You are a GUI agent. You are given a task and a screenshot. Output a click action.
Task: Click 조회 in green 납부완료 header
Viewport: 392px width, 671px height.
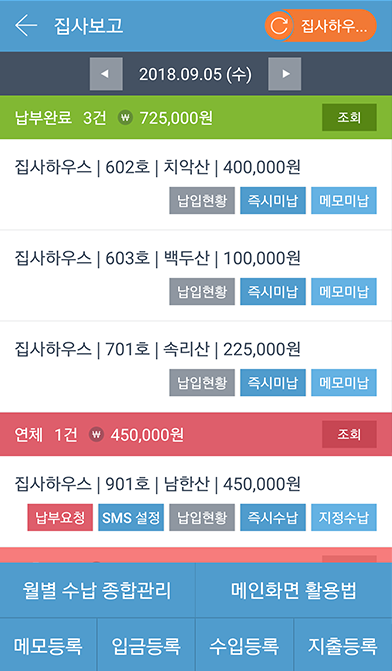pyautogui.click(x=349, y=117)
